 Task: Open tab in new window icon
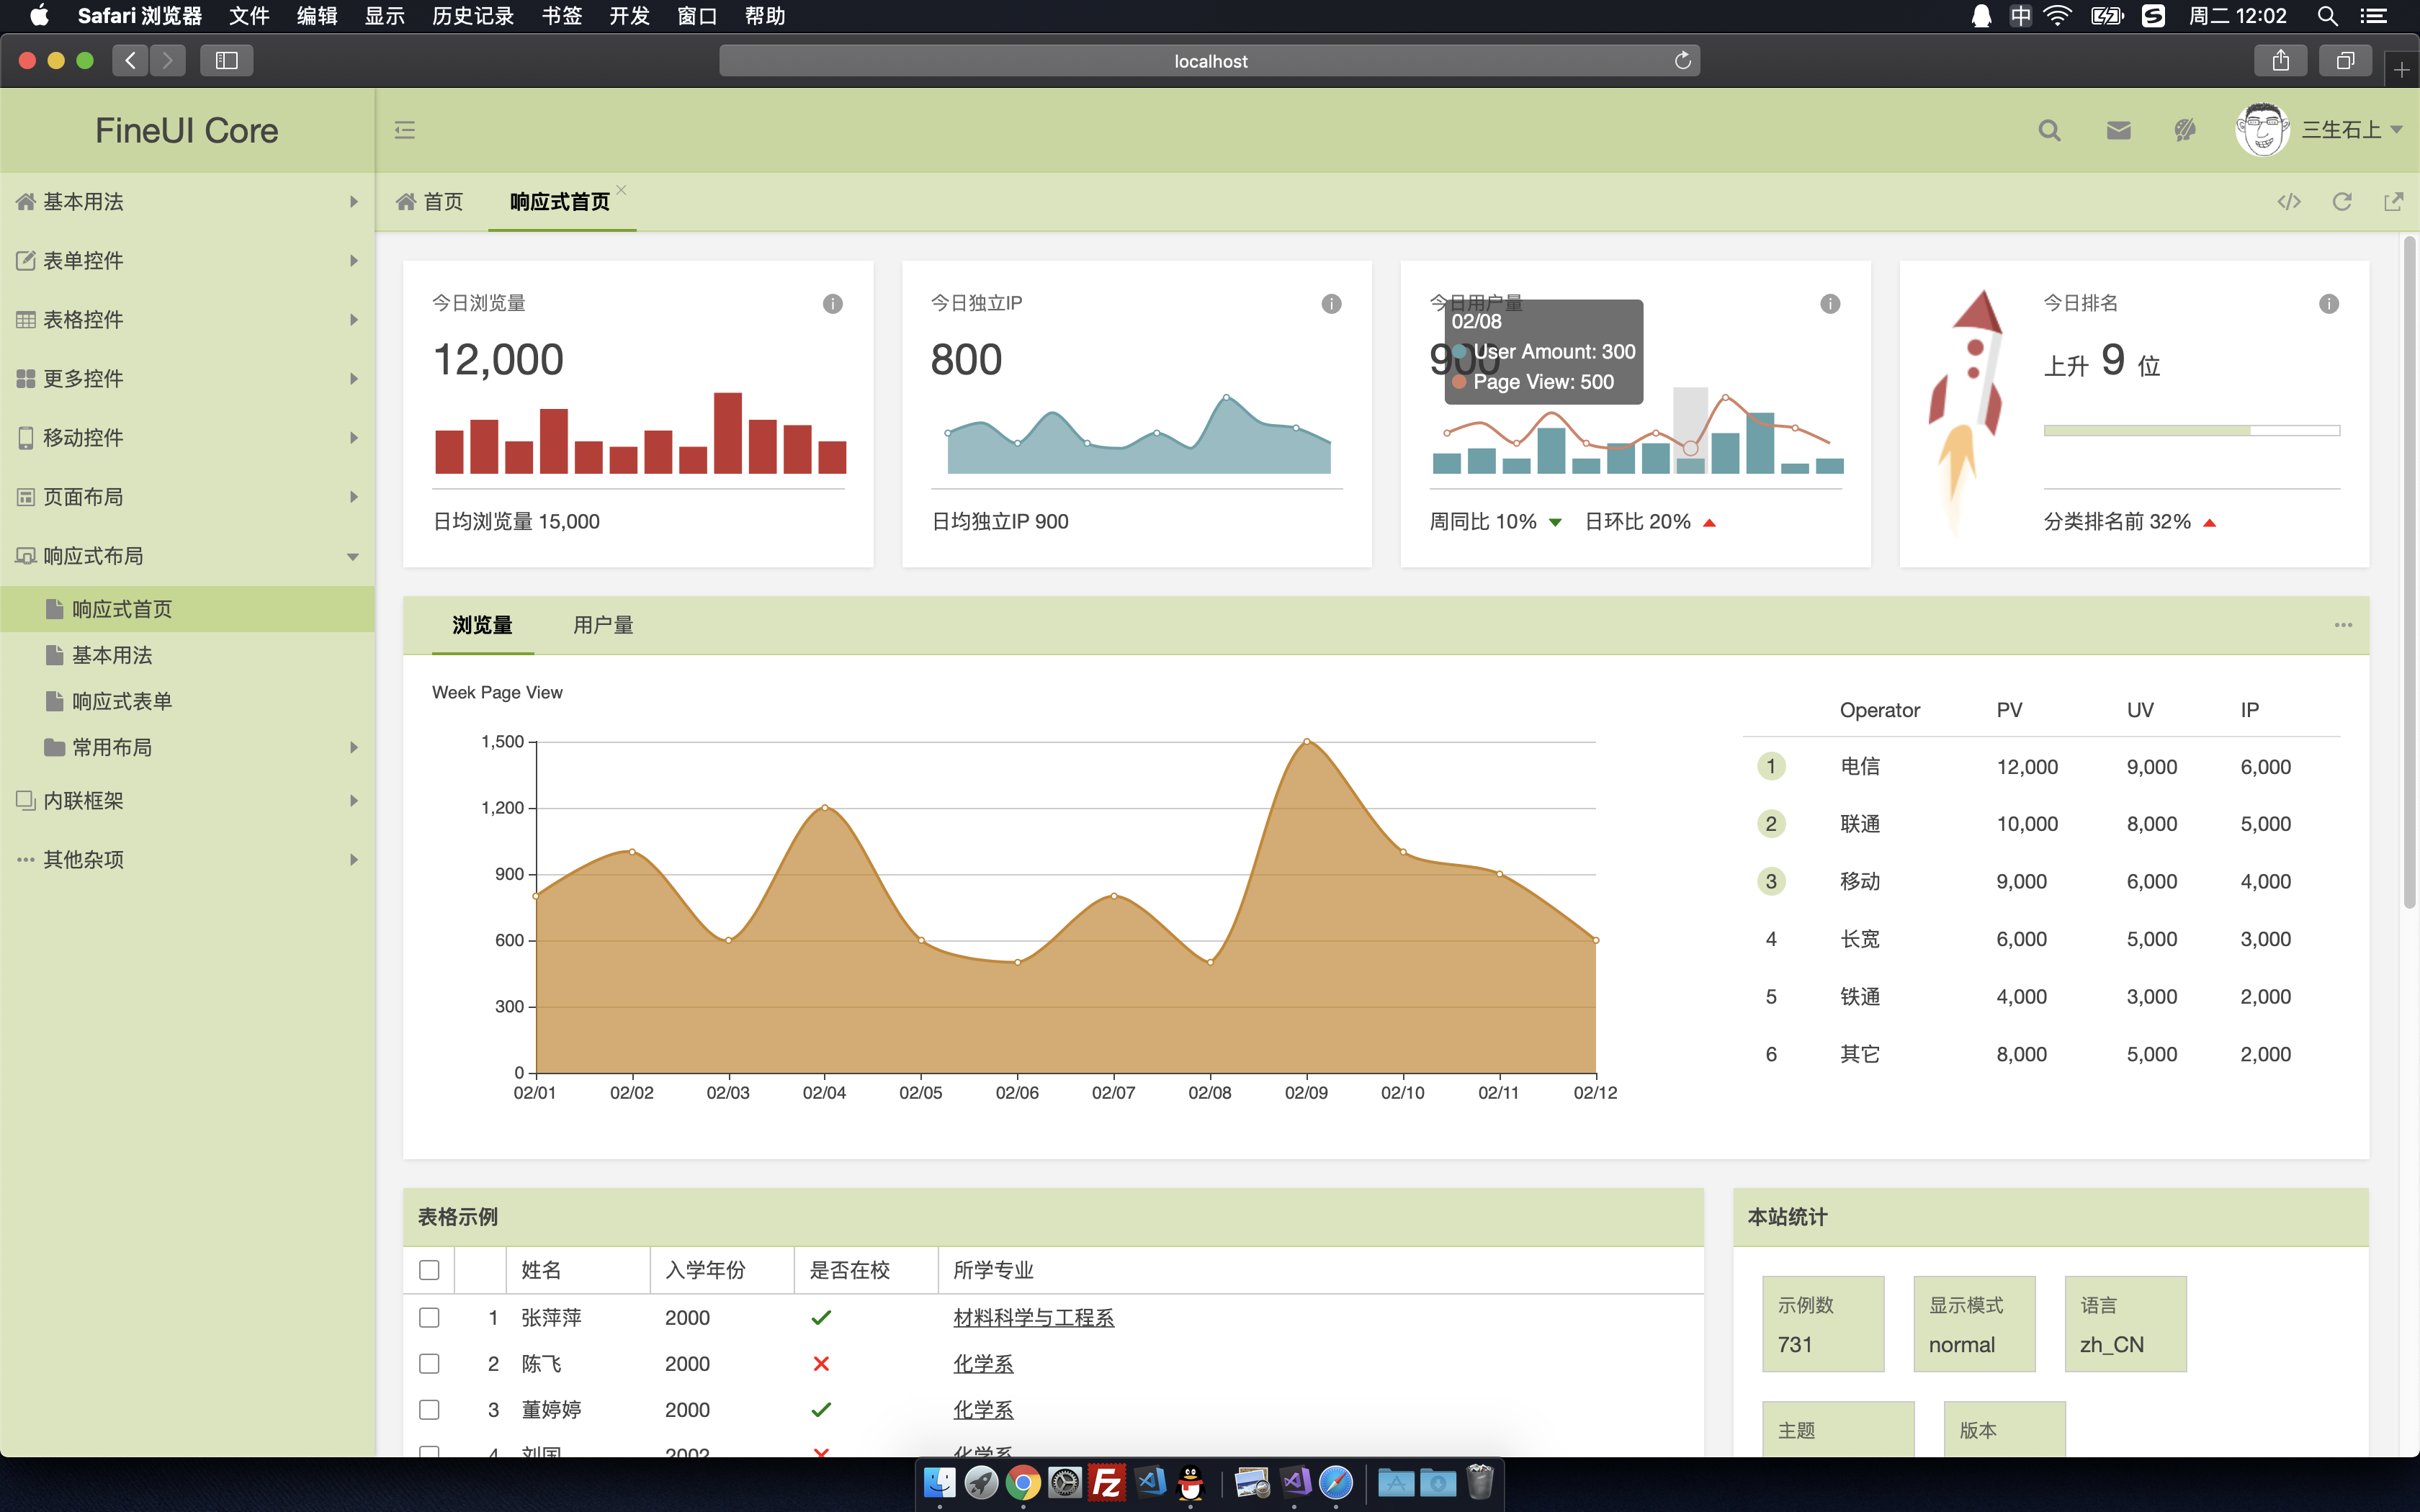pyautogui.click(x=2393, y=202)
